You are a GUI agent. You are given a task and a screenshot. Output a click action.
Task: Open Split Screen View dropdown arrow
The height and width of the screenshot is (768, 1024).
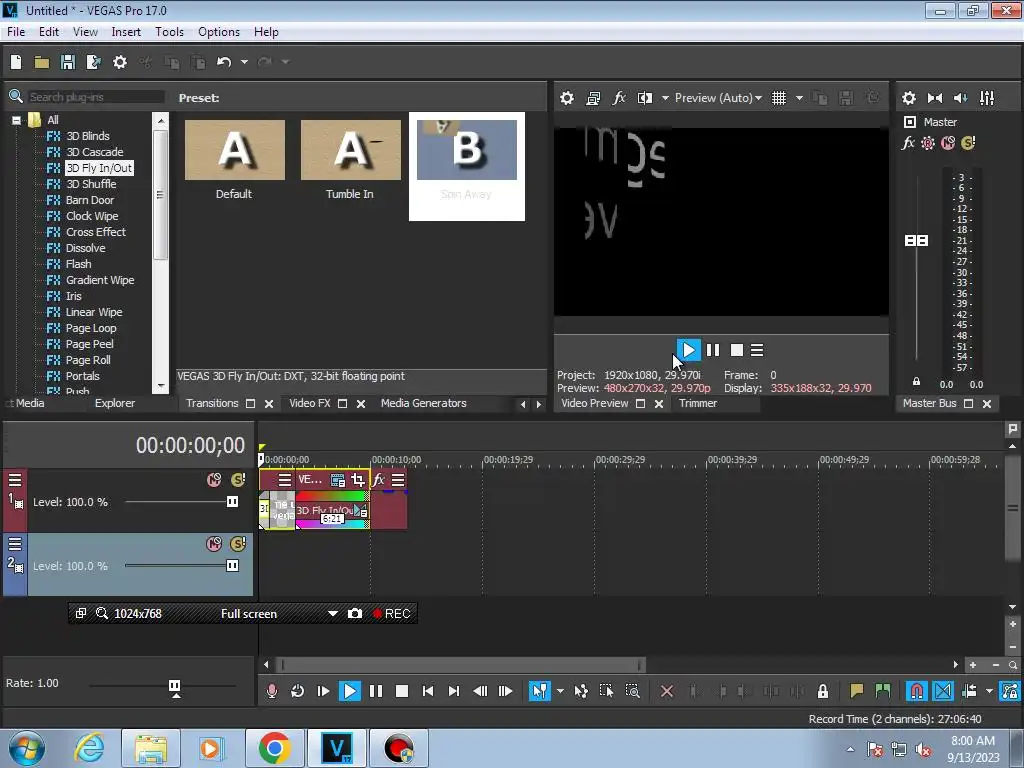pyautogui.click(x=665, y=98)
